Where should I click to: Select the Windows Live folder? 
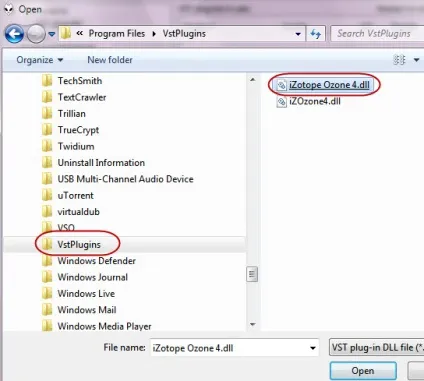pyautogui.click(x=86, y=293)
